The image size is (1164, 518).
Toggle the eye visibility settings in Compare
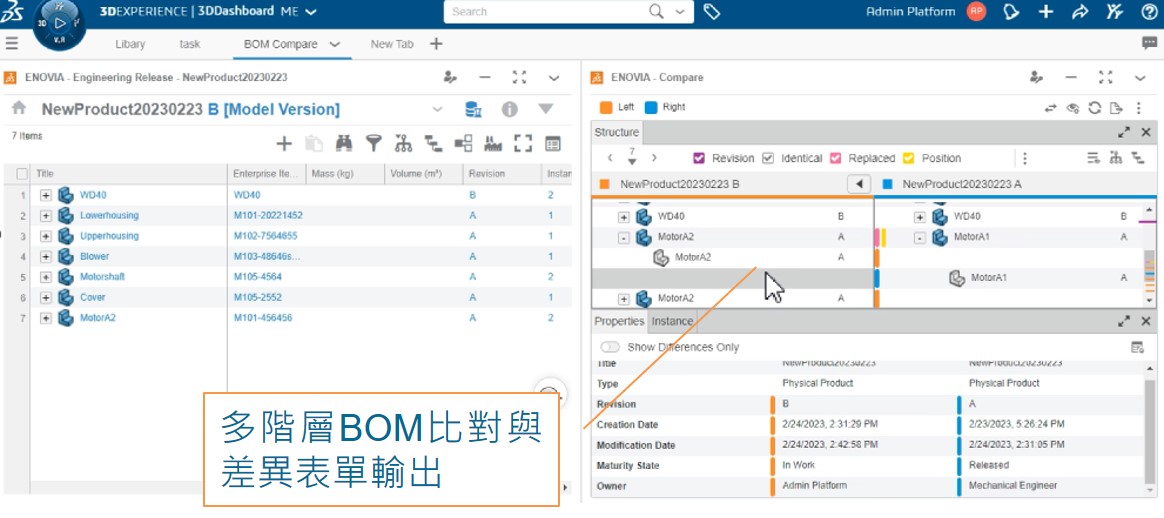(x=1073, y=108)
